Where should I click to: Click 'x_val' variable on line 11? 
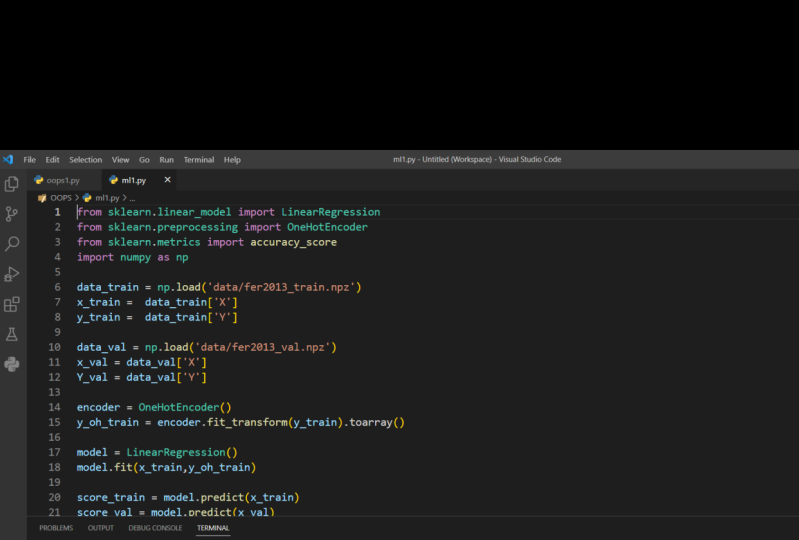pos(92,363)
